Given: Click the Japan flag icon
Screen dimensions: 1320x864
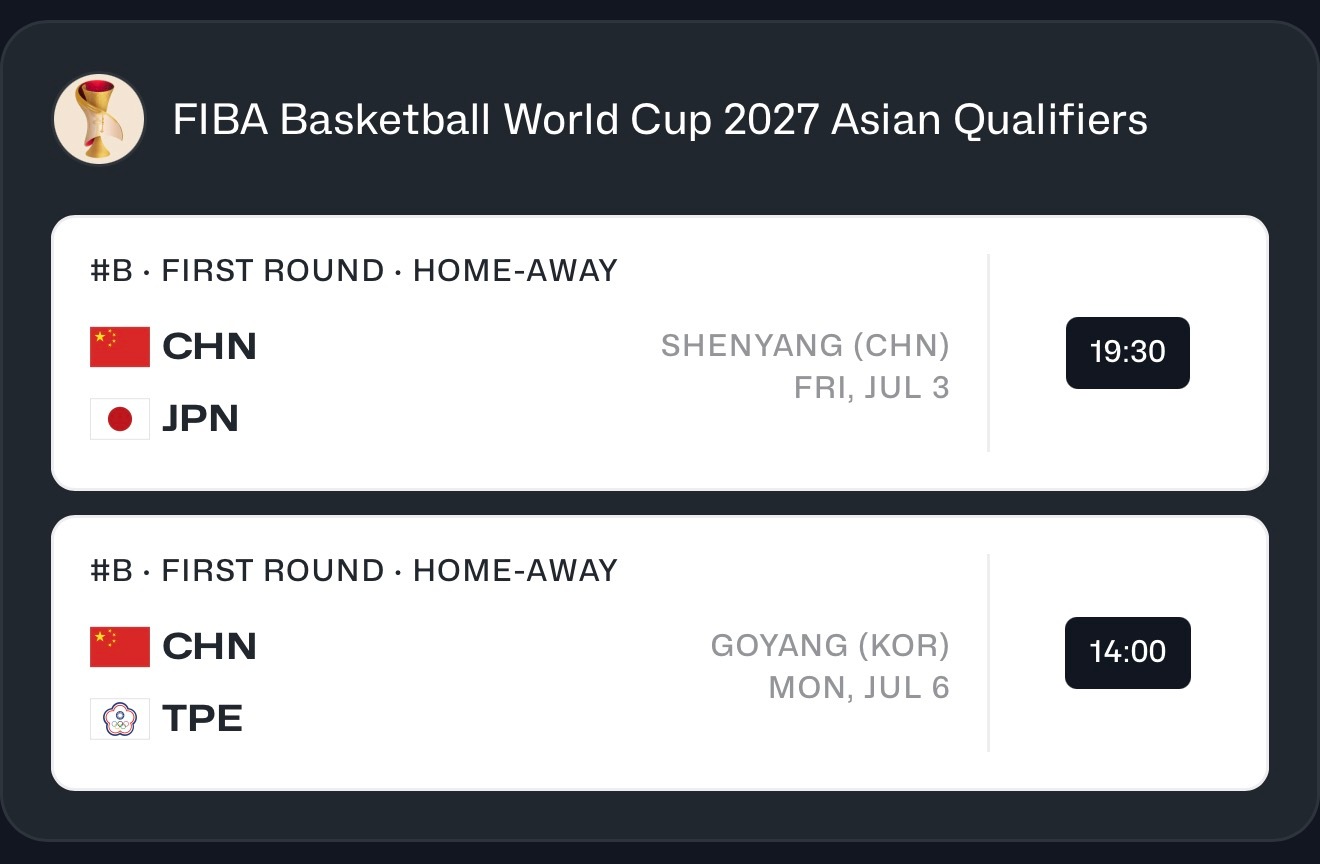Looking at the screenshot, I should (120, 419).
